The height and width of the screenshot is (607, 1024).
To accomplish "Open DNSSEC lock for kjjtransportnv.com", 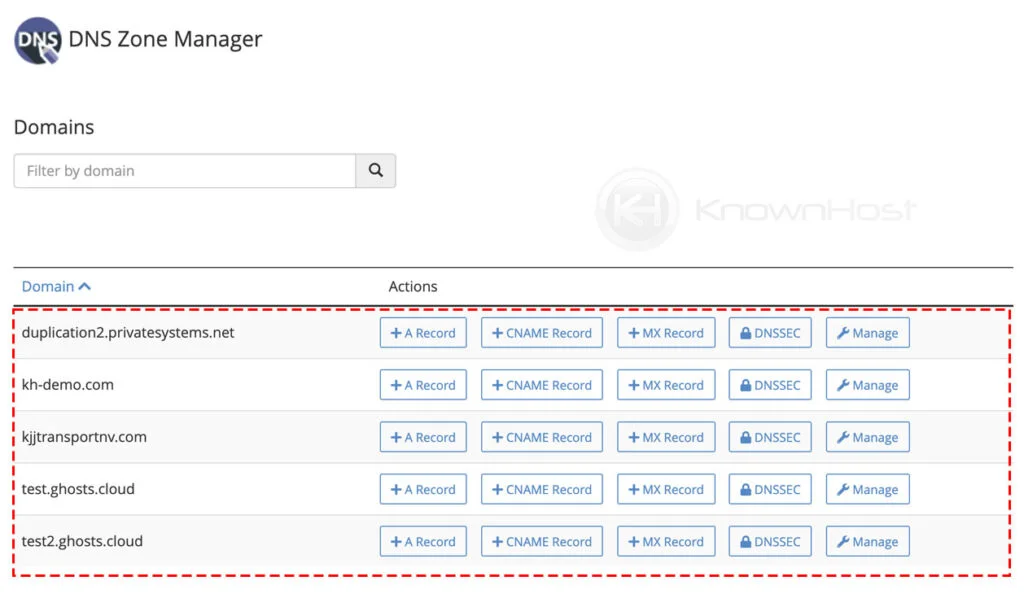I will tap(770, 437).
